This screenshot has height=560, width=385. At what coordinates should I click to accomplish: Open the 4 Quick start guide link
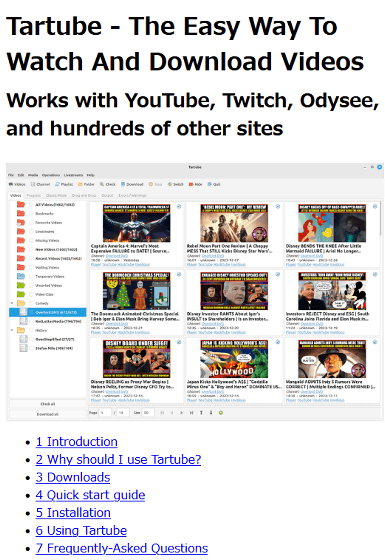point(90,495)
